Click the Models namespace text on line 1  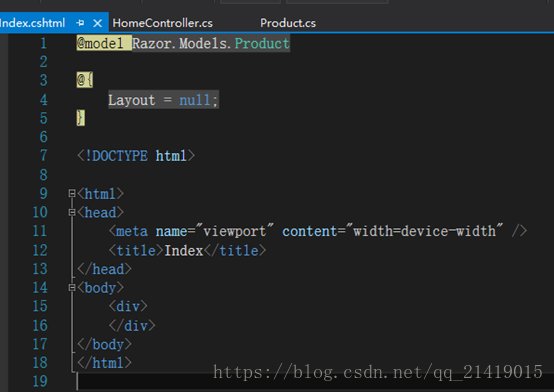tap(203, 43)
